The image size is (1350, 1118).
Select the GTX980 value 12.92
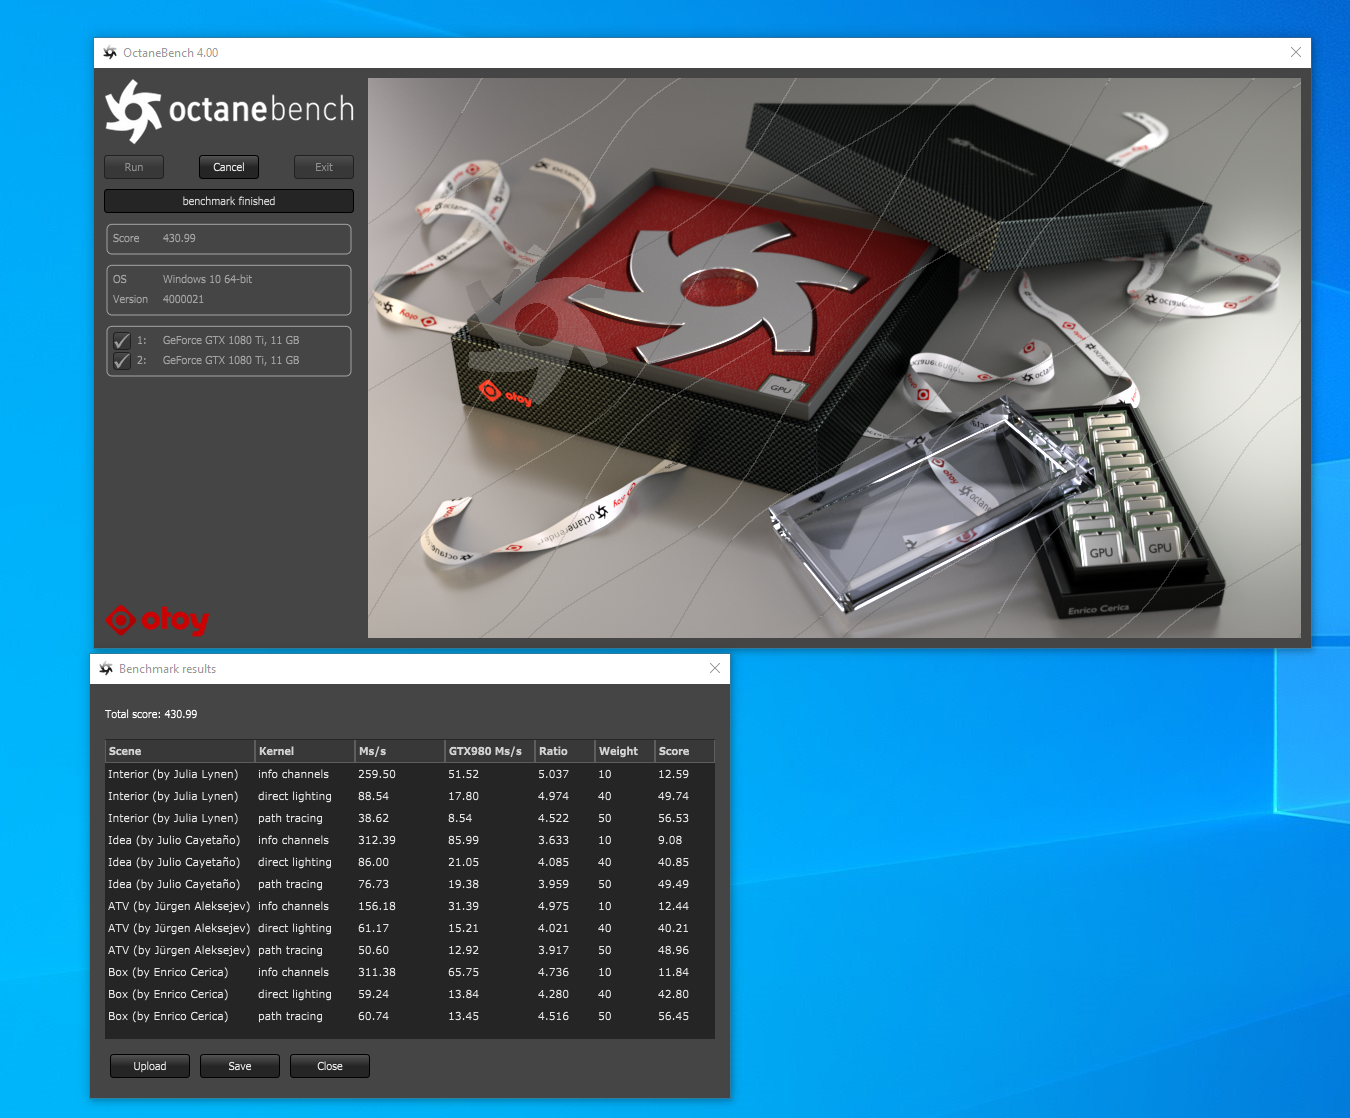click(x=463, y=950)
